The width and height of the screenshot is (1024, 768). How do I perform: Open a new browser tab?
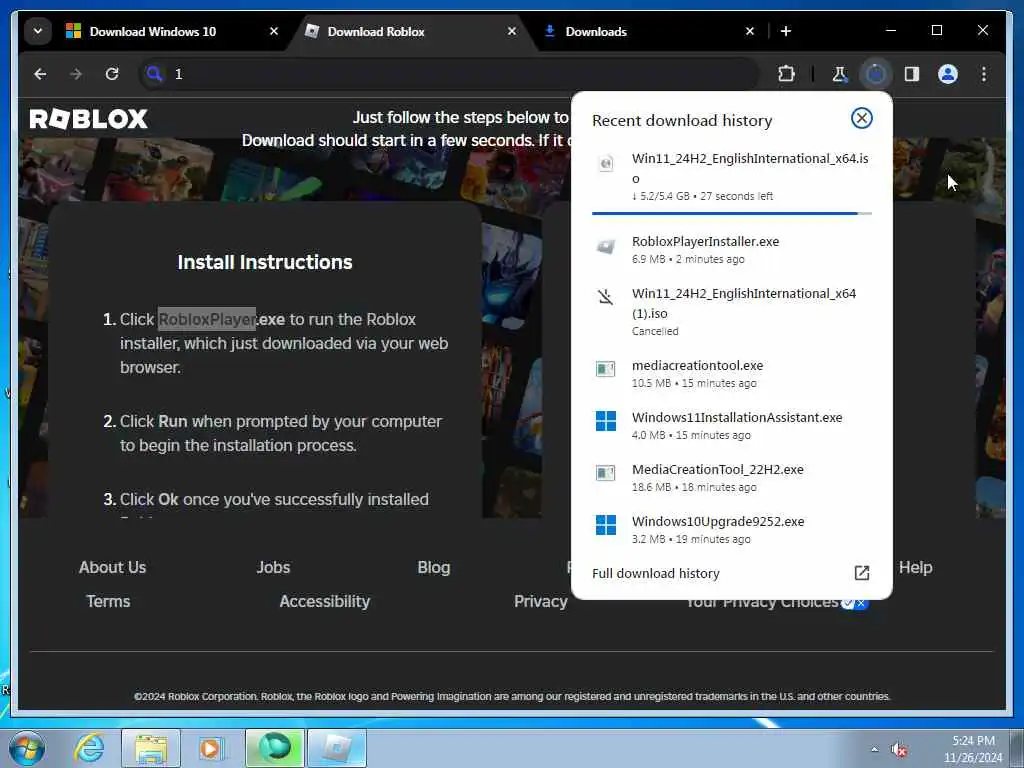coord(786,31)
